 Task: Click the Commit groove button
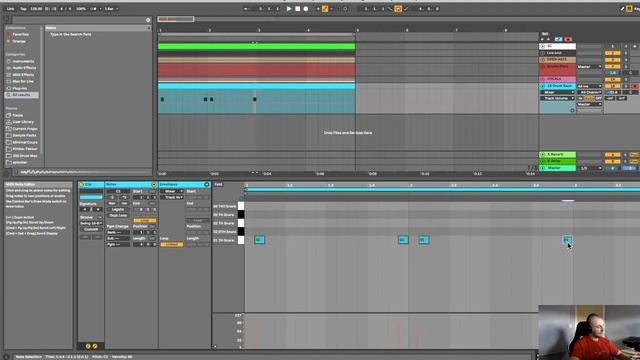coord(91,229)
